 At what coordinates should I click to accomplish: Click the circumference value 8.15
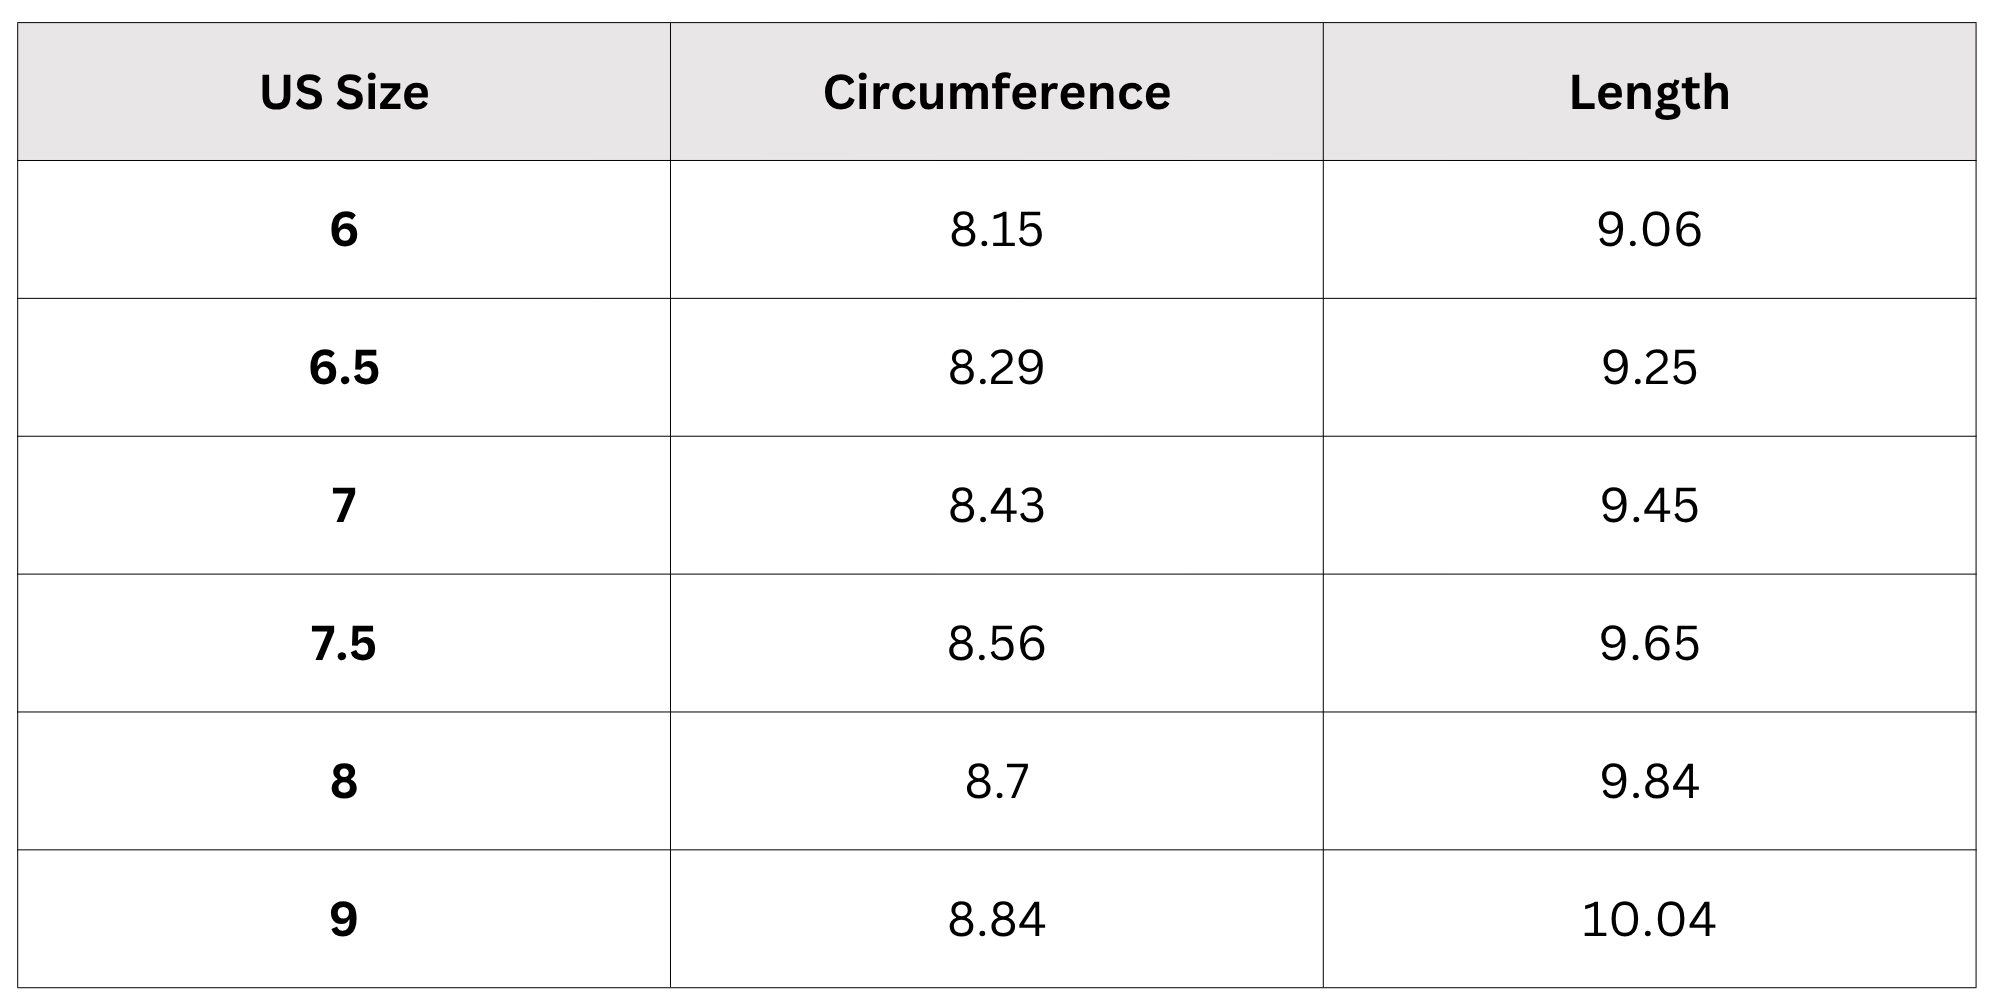[x=997, y=230]
